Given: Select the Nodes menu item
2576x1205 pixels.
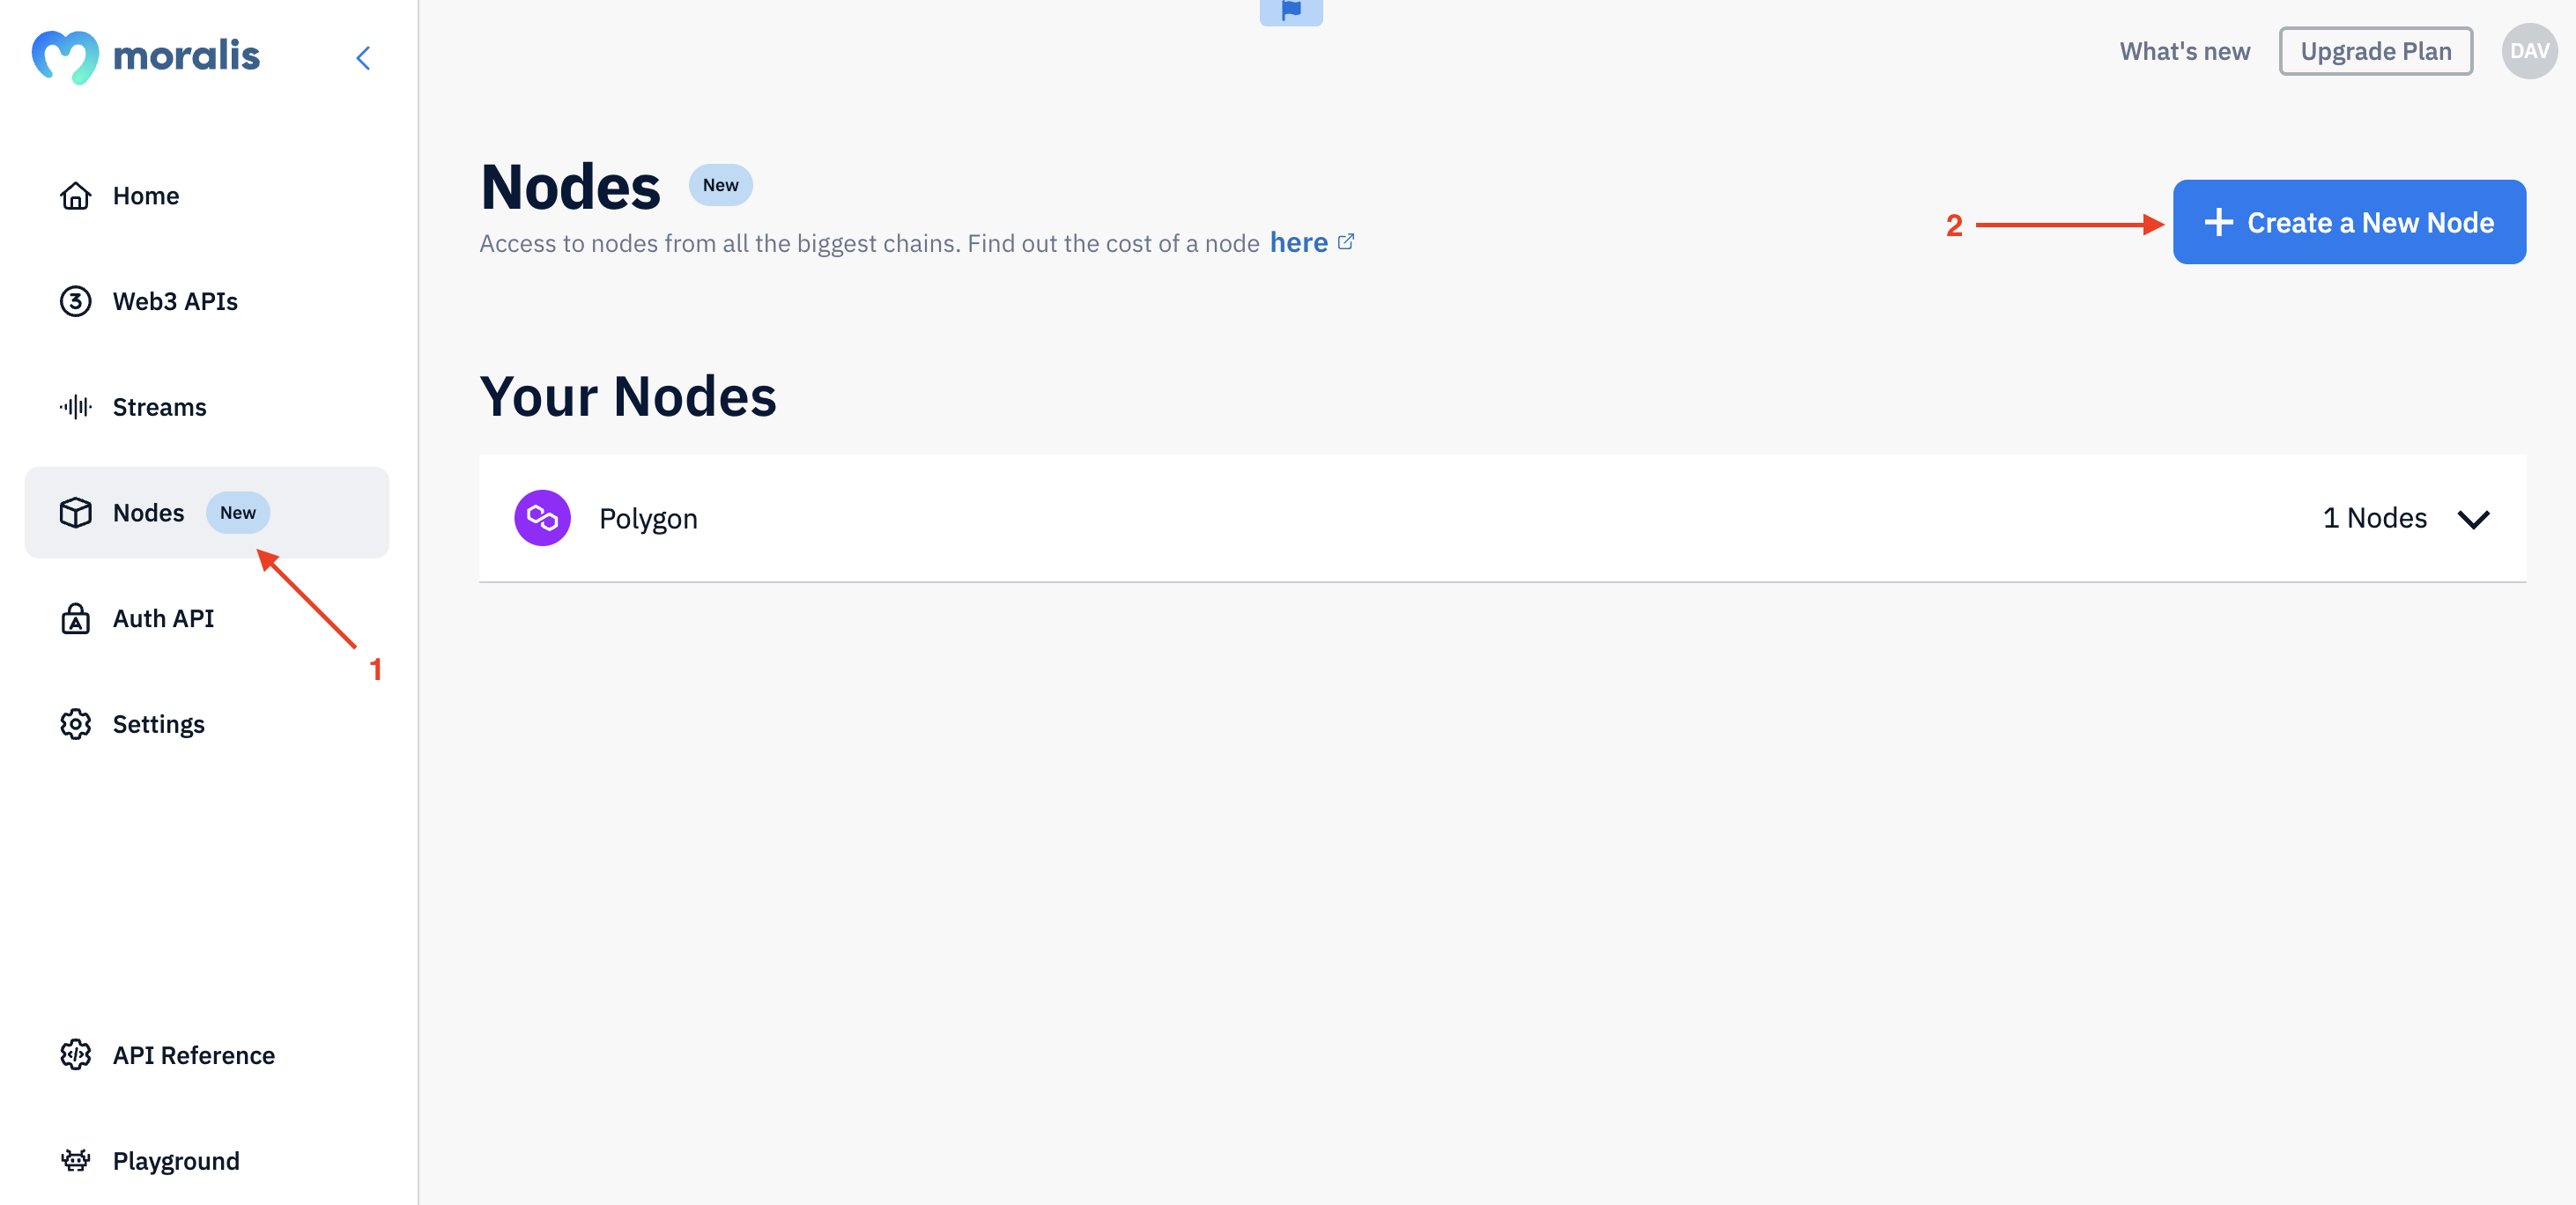Looking at the screenshot, I should tap(146, 511).
